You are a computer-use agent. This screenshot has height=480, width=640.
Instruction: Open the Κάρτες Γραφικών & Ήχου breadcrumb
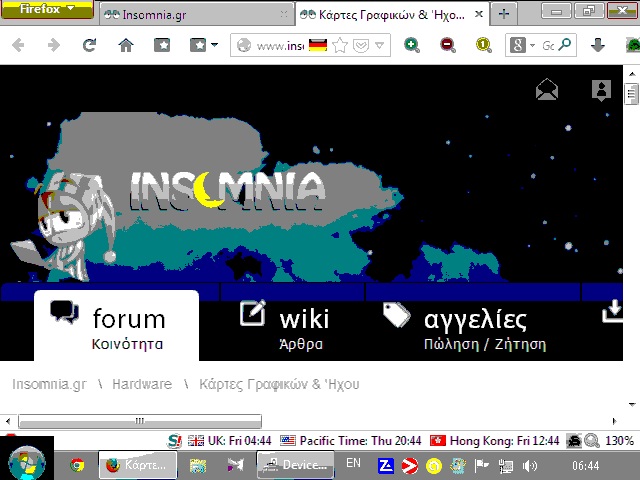279,384
